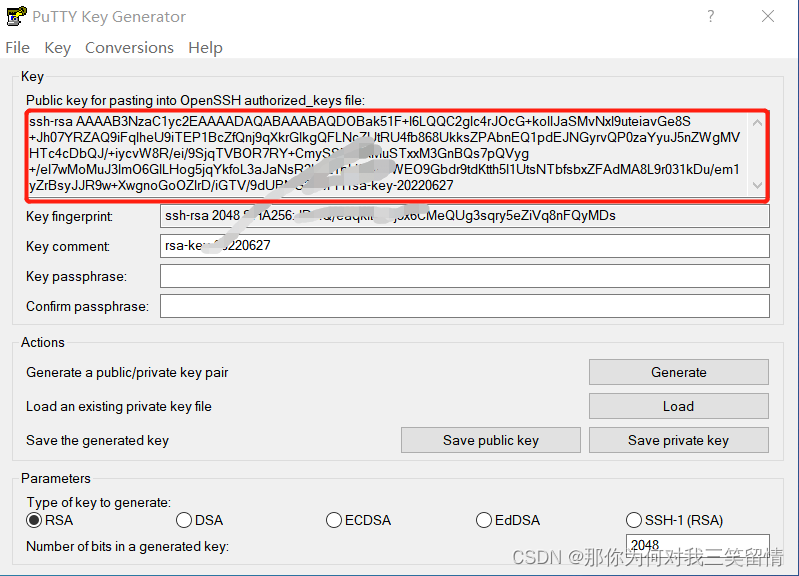The image size is (799, 576).
Task: Click the public key scrollbar down arrow
Action: 757,186
